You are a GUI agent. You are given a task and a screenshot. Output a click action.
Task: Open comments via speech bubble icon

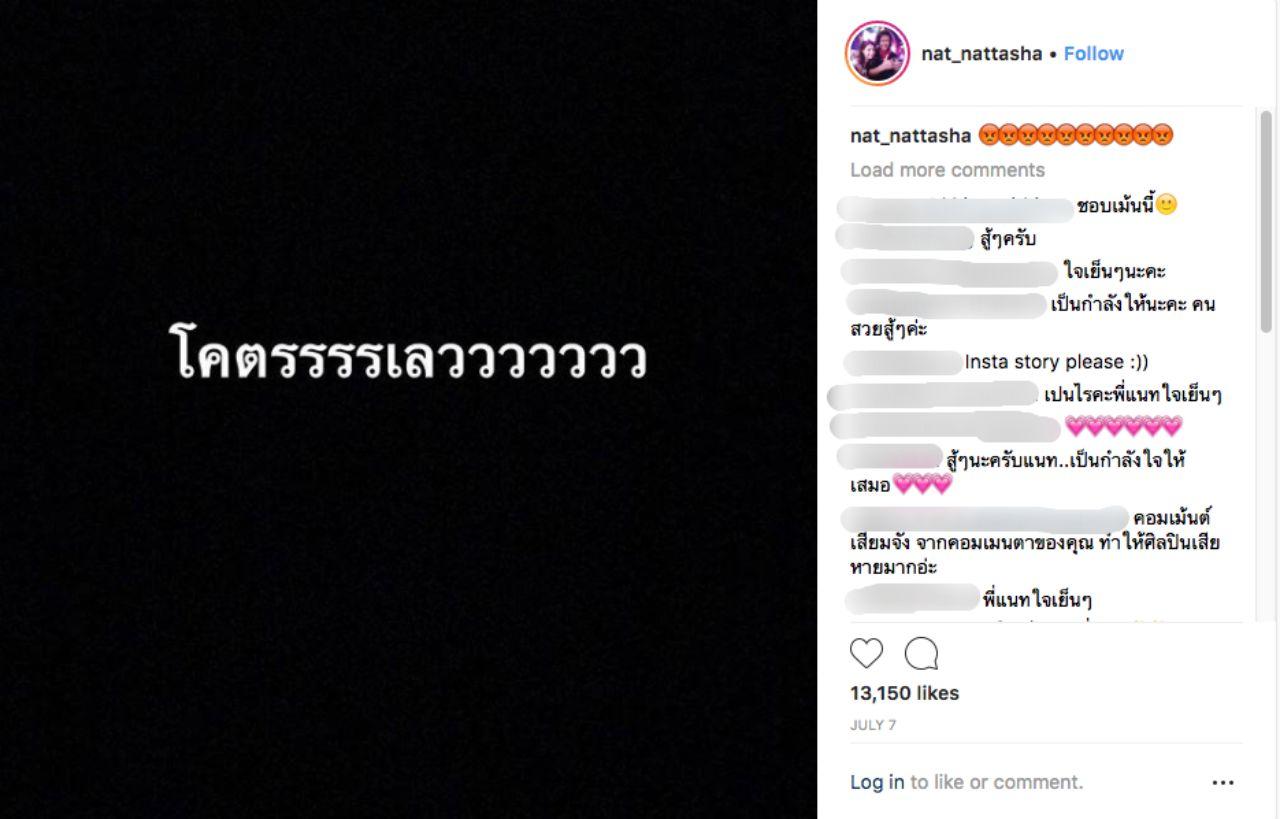click(x=921, y=653)
